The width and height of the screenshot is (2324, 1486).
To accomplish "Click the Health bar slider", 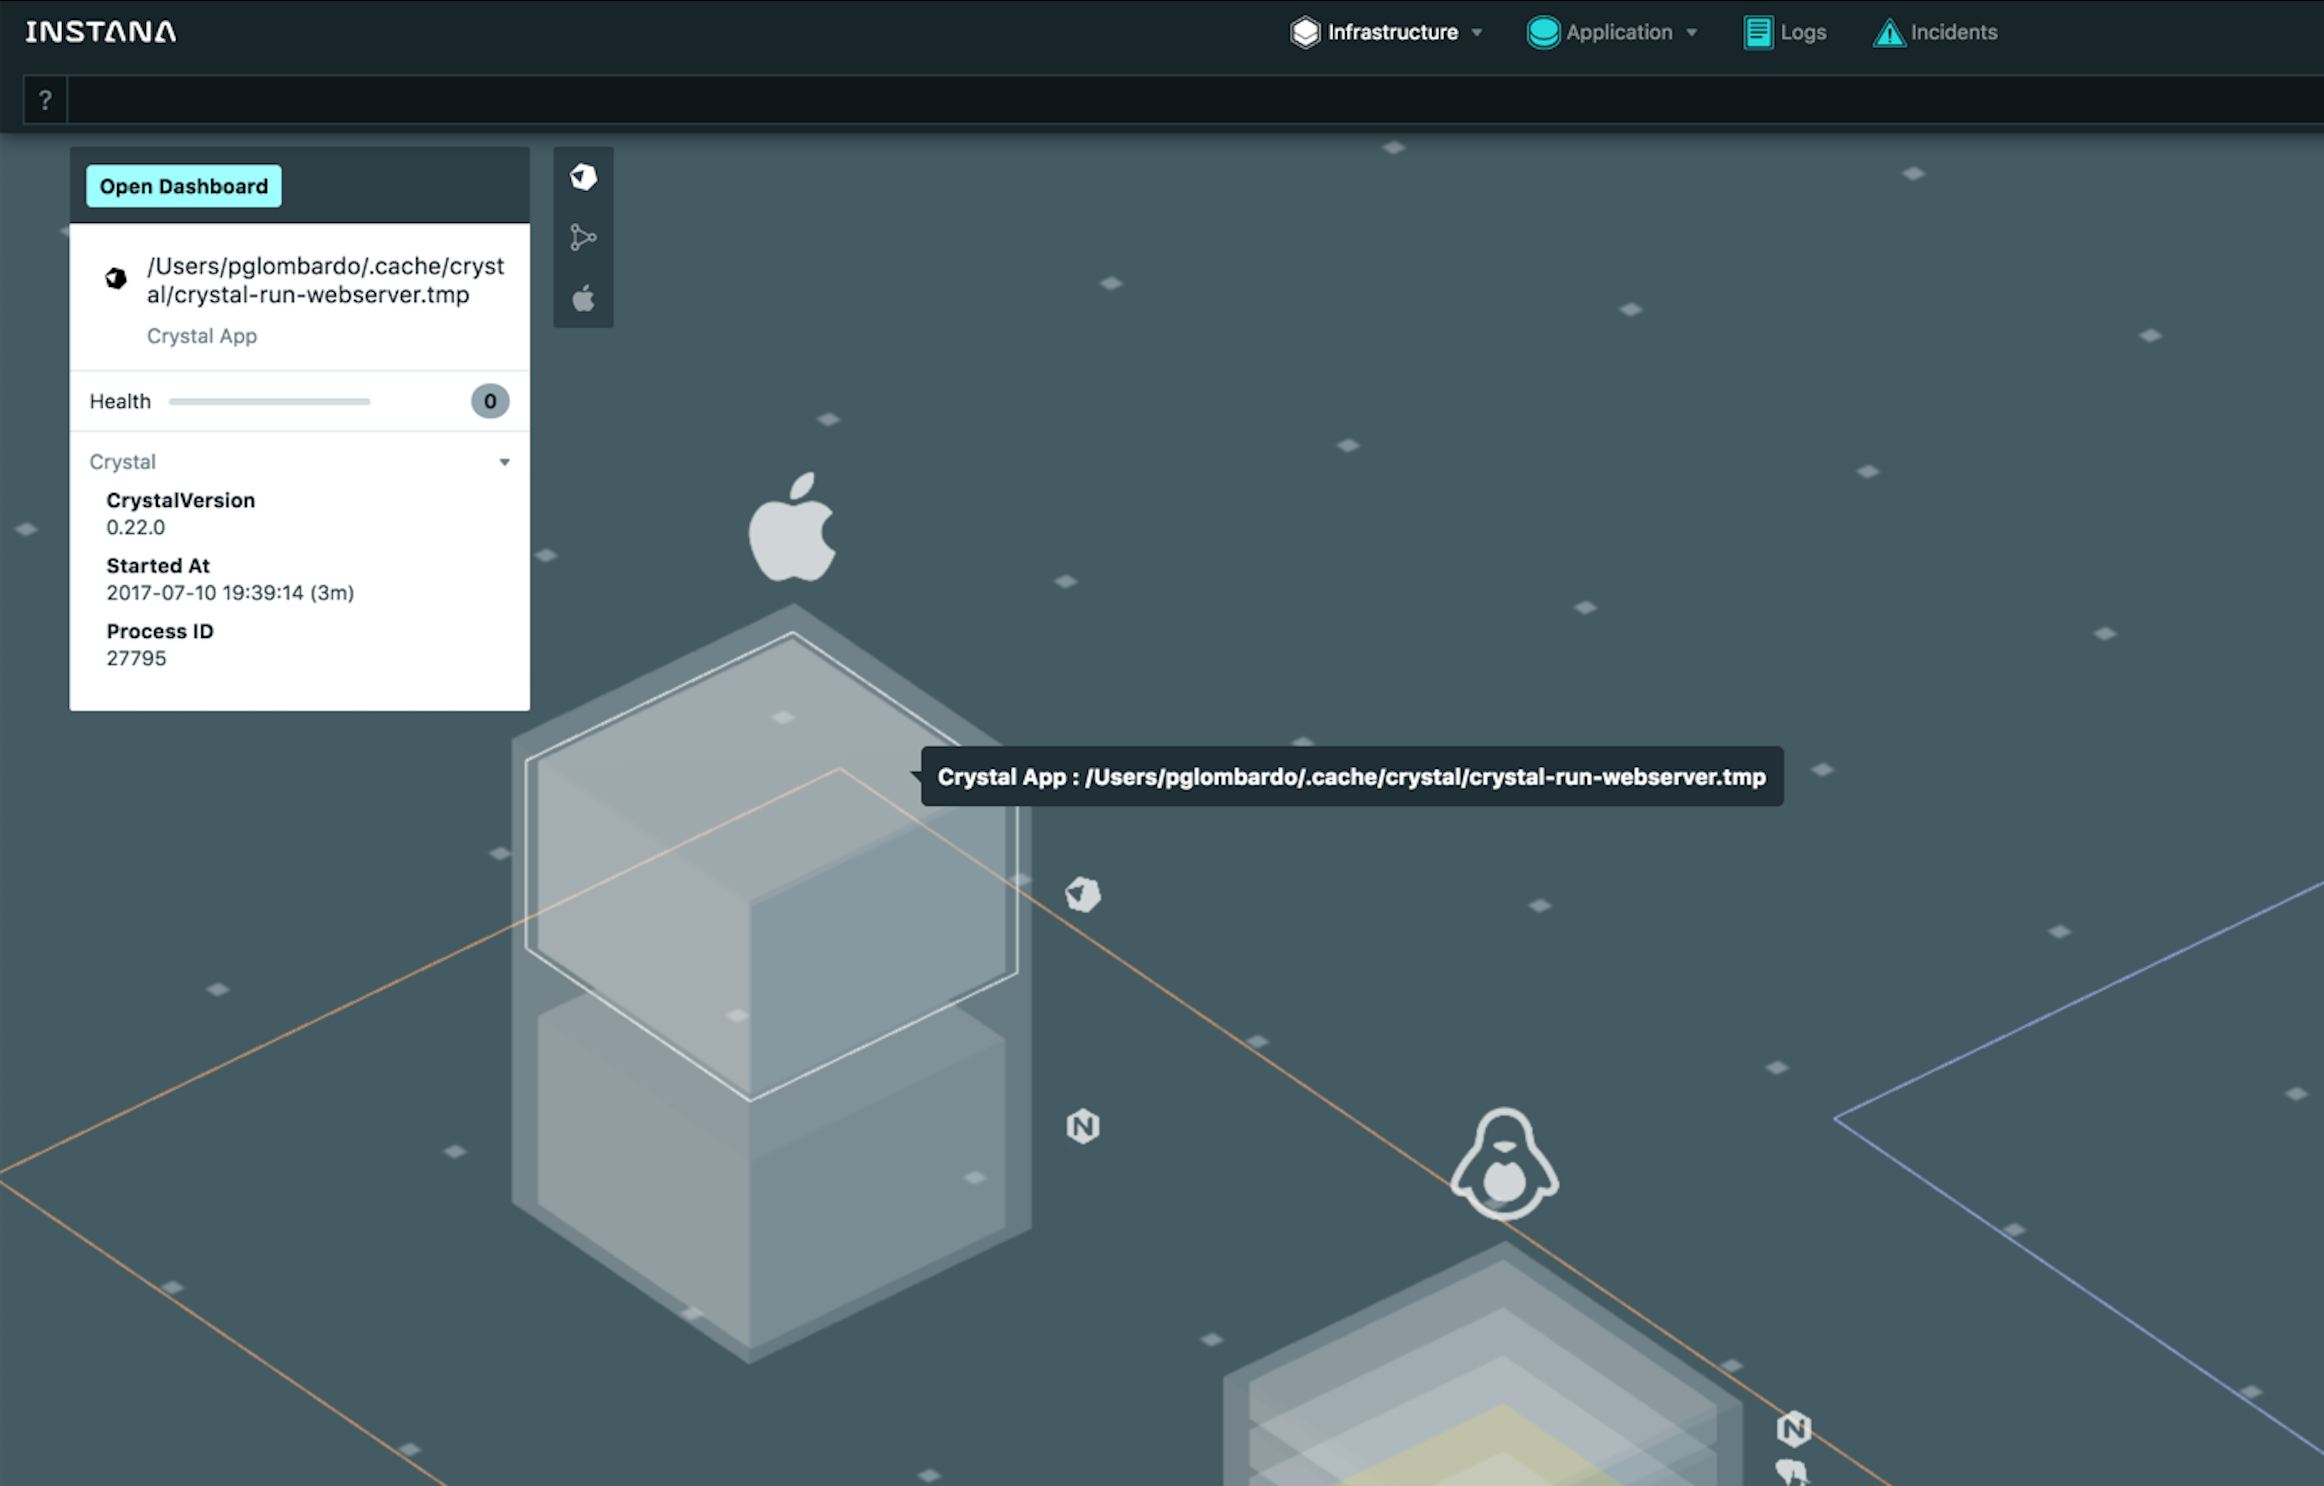I will [x=269, y=401].
